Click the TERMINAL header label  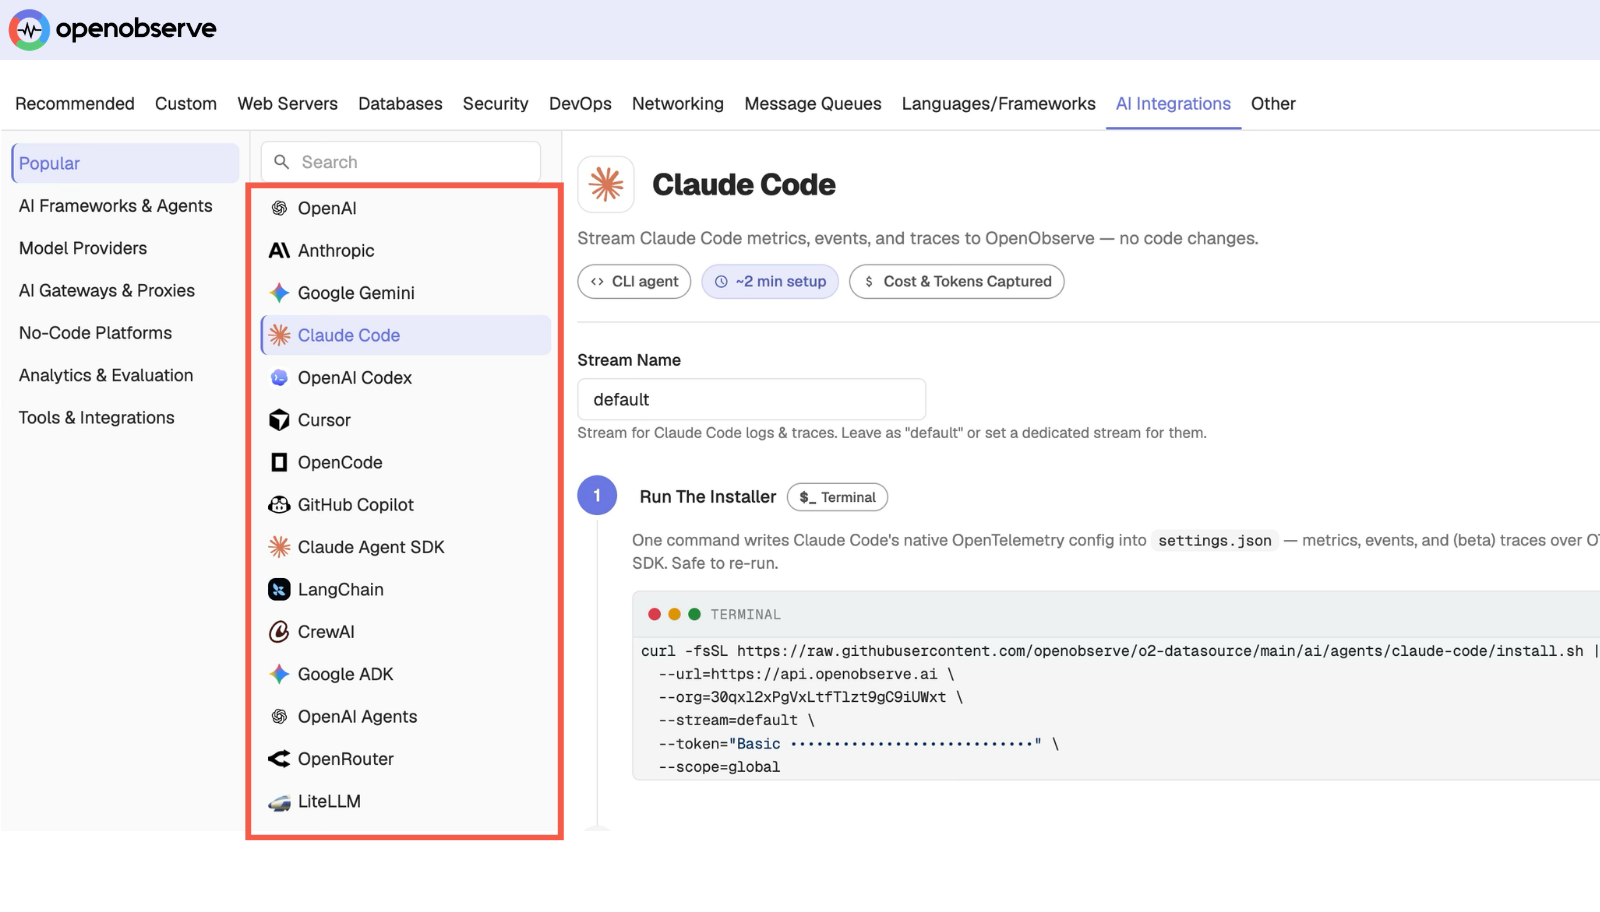746,615
